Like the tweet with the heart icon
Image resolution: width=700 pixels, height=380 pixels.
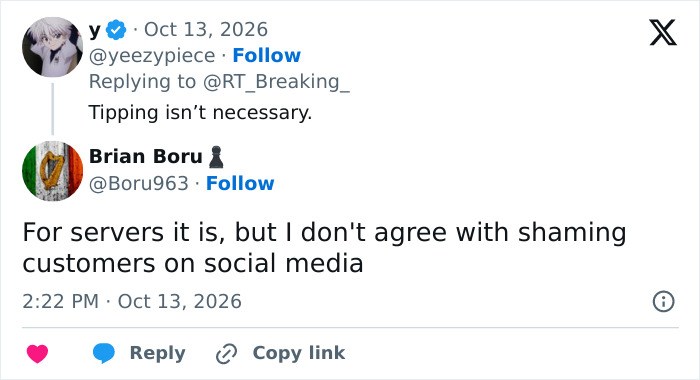[x=38, y=354]
